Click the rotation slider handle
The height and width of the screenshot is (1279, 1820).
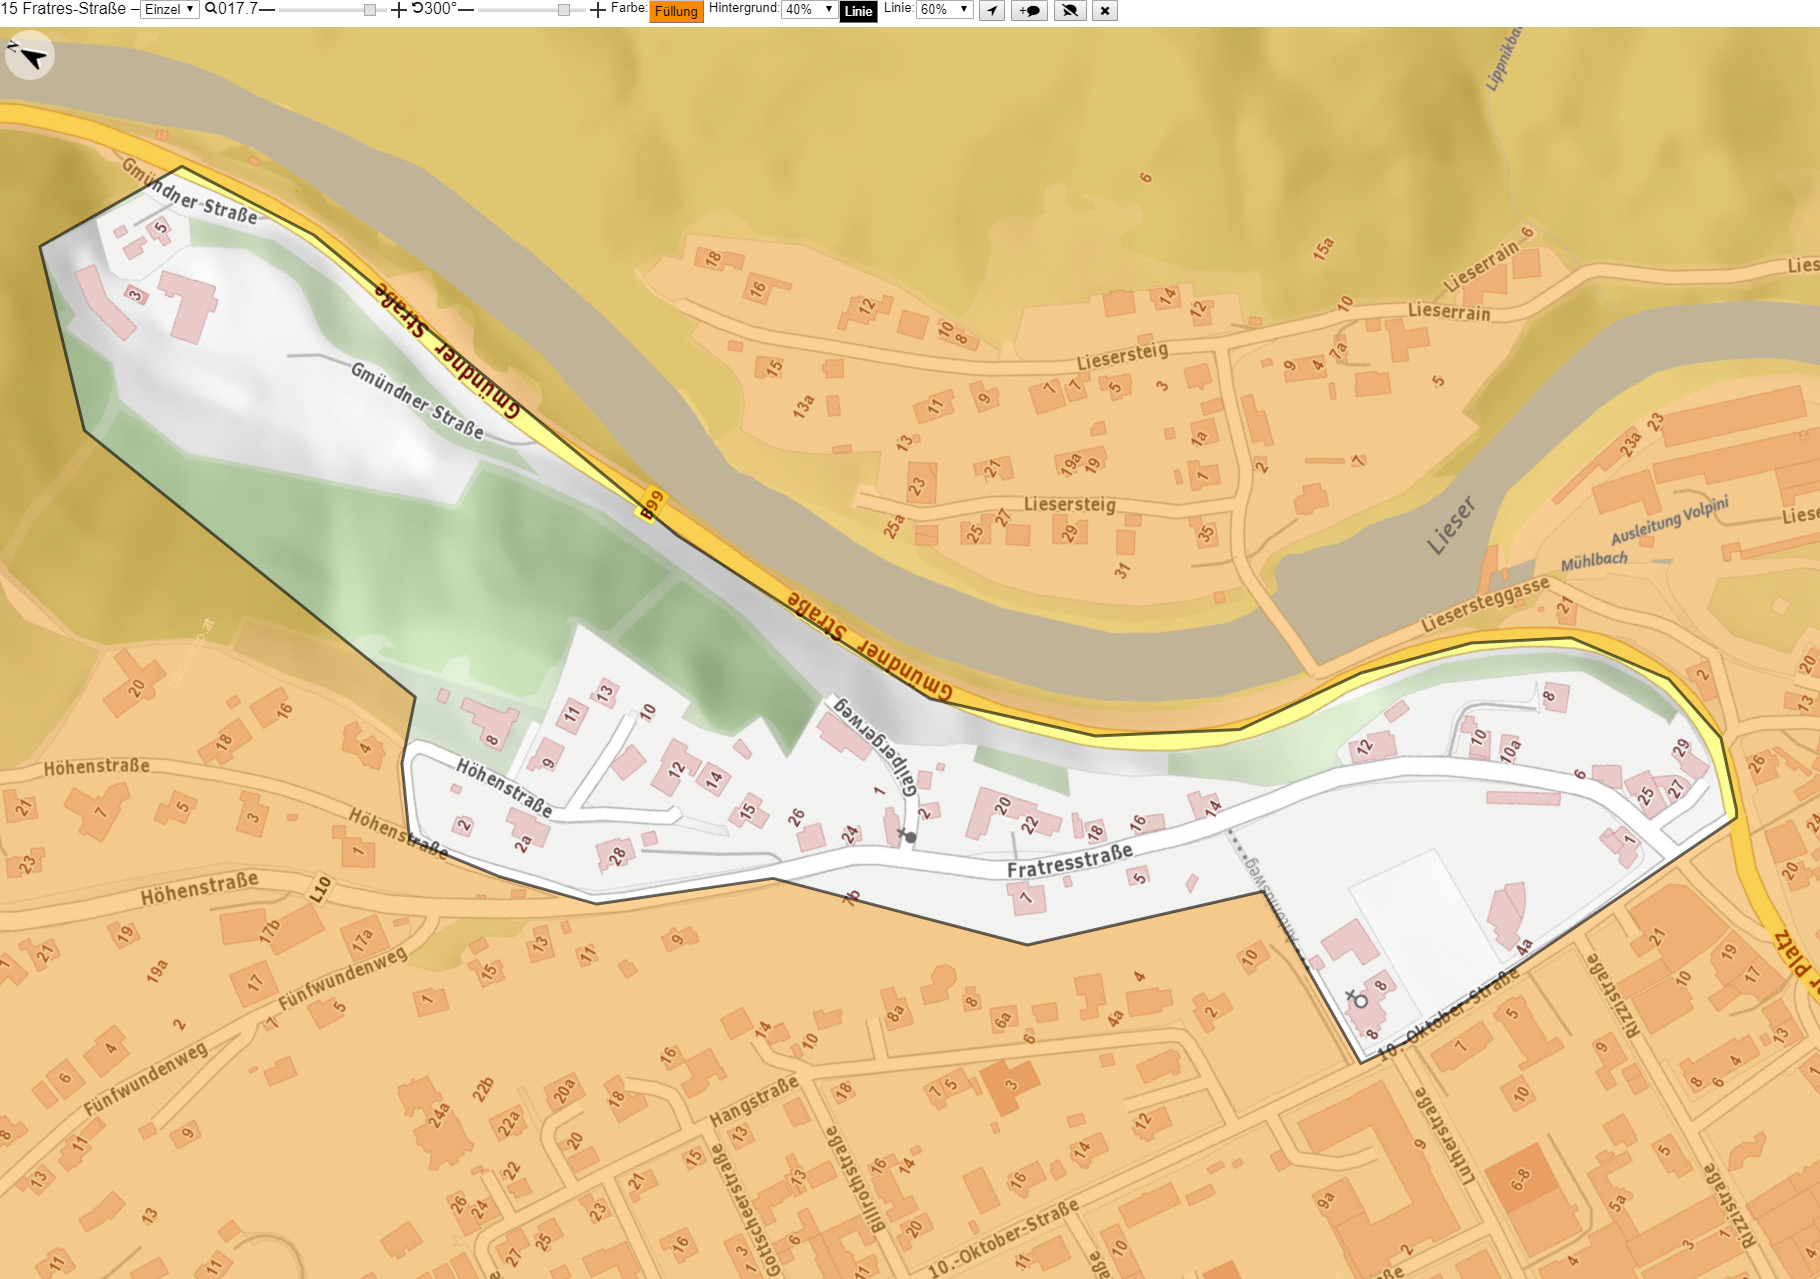tap(564, 10)
